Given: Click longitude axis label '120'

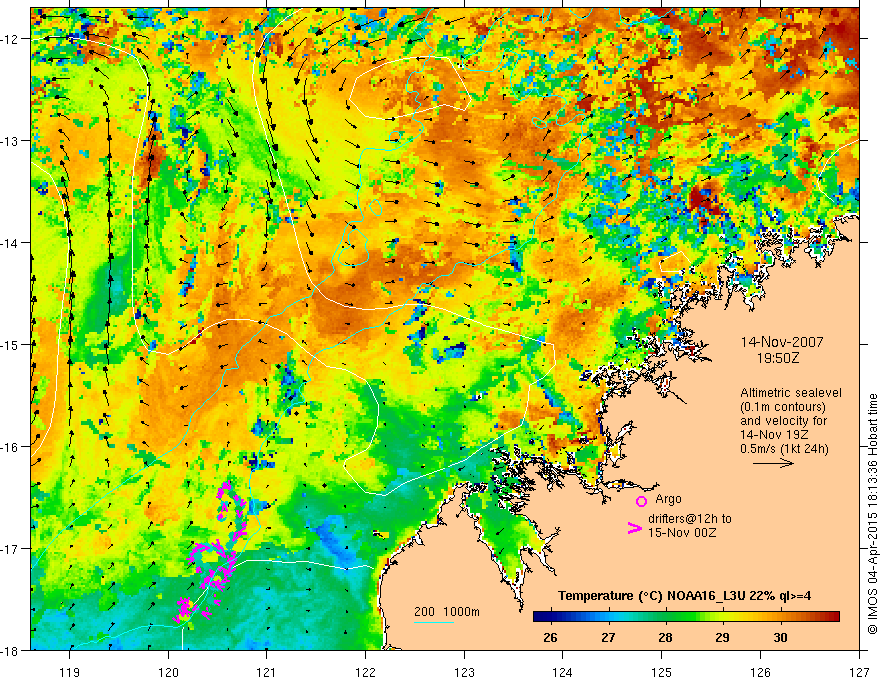Looking at the screenshot, I should (x=168, y=672).
